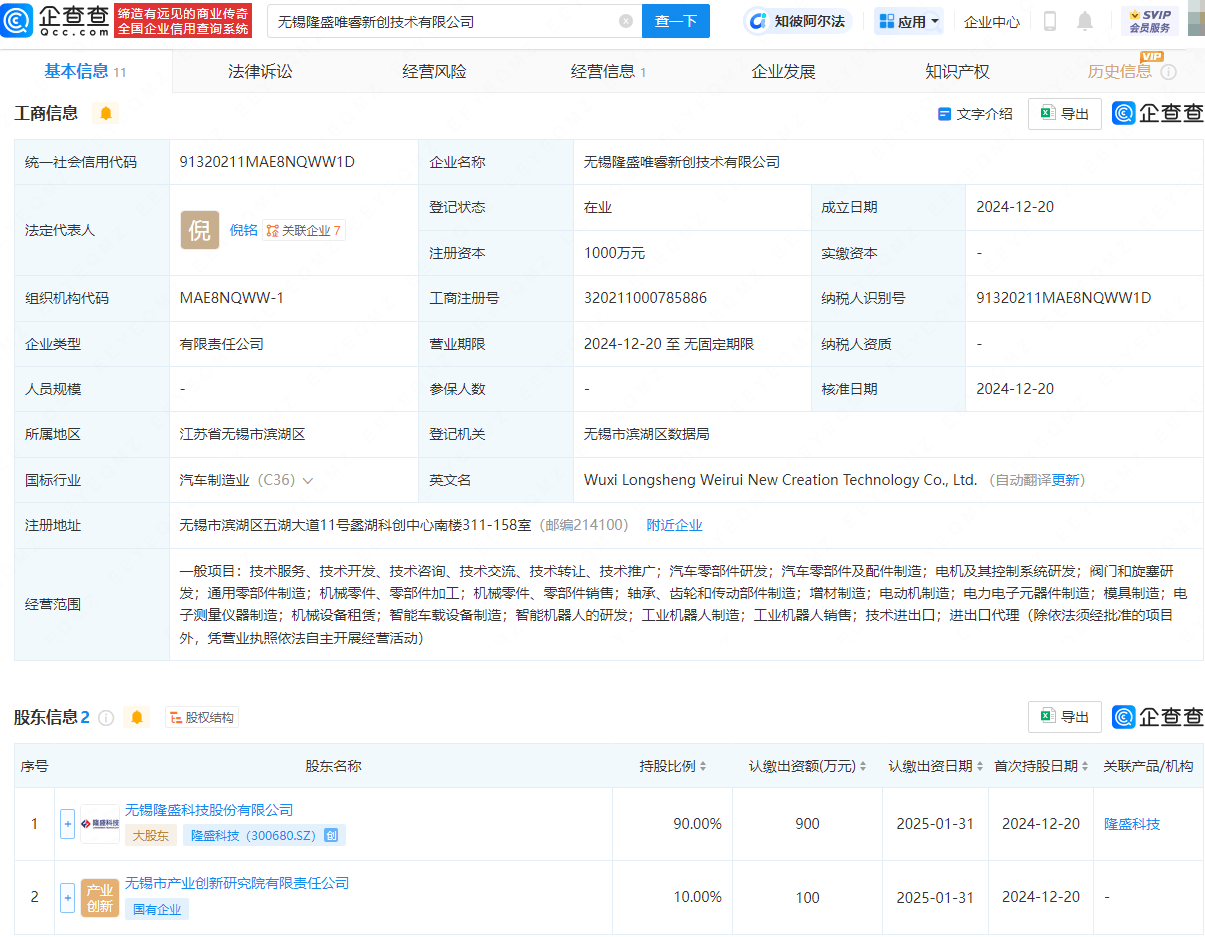Select the credit code 91320211MAE8NQWW1D

coord(267,162)
